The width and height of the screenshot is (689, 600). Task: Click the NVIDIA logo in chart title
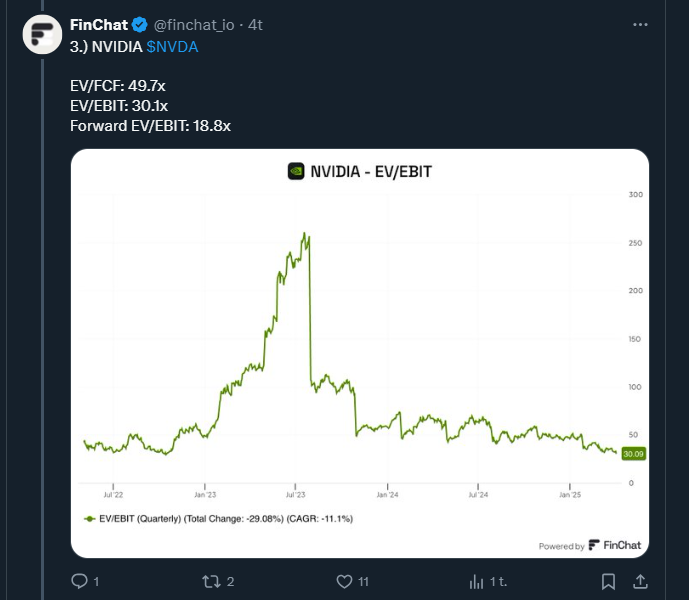click(296, 171)
